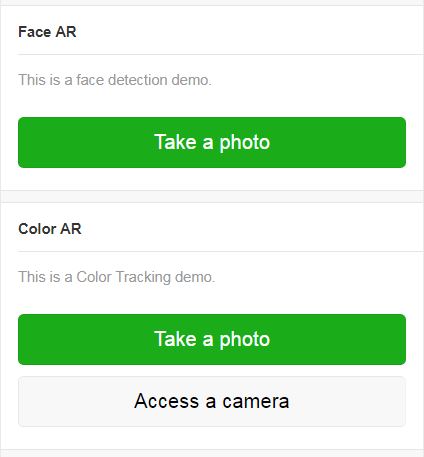
Task: Start photo capture for Color Tracking demo
Action: (212, 339)
